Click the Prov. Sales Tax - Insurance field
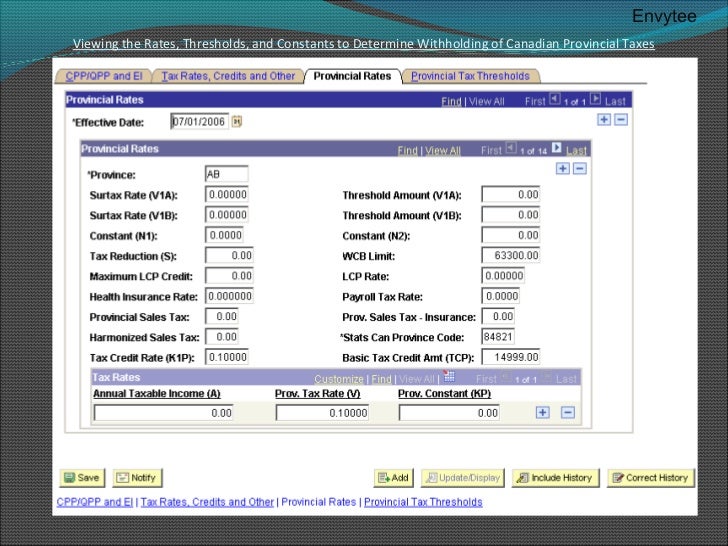The image size is (728, 546). (498, 317)
